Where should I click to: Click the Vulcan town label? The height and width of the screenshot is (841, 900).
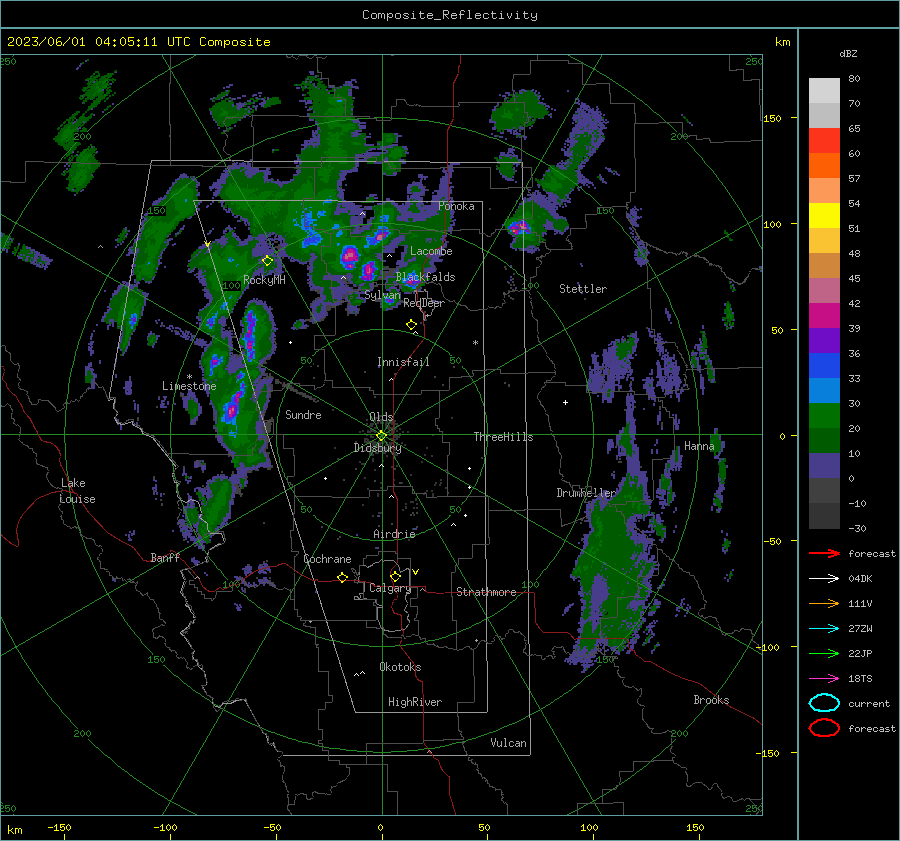pos(508,743)
